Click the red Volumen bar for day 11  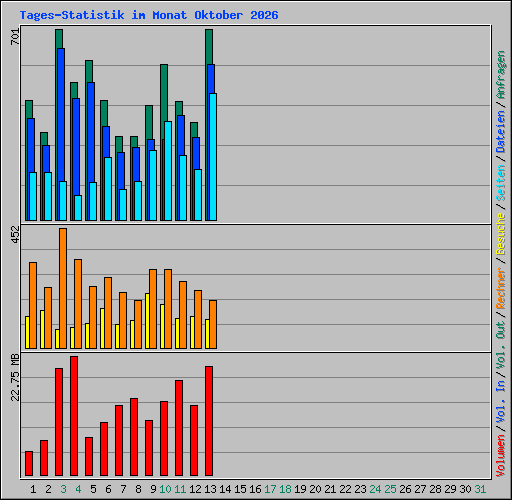point(179,428)
